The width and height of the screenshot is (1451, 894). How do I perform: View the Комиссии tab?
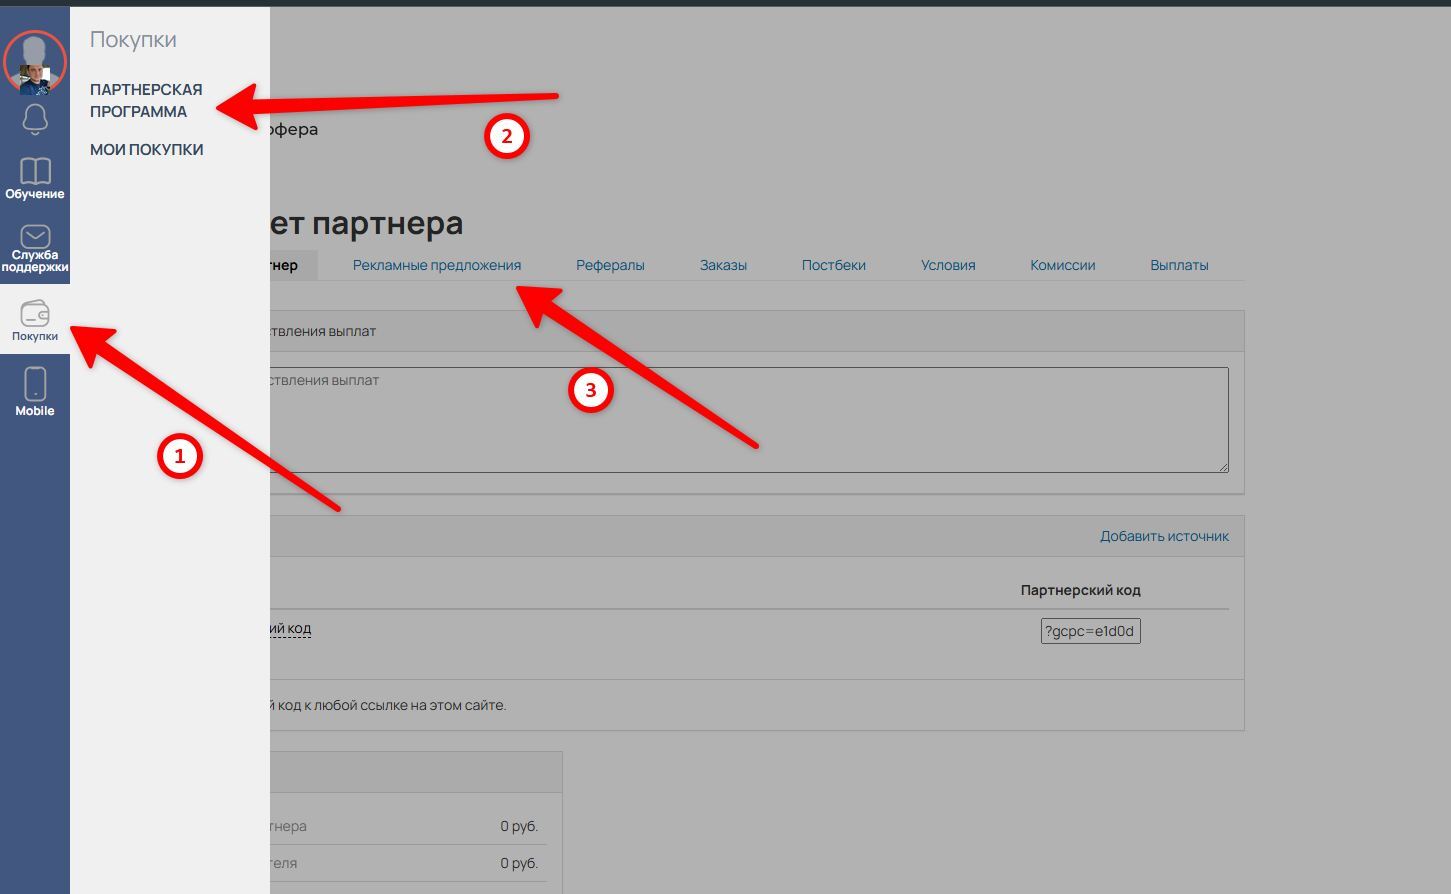click(1063, 265)
